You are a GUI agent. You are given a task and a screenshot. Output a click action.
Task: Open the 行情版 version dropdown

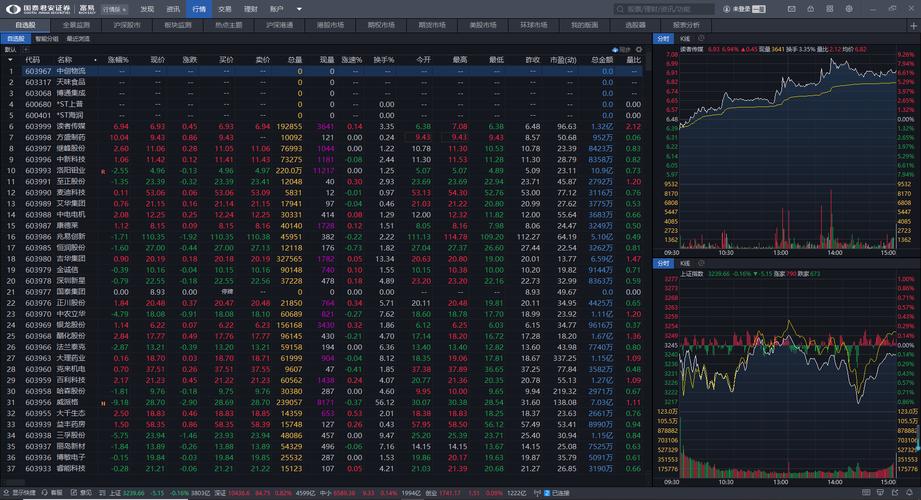(115, 9)
